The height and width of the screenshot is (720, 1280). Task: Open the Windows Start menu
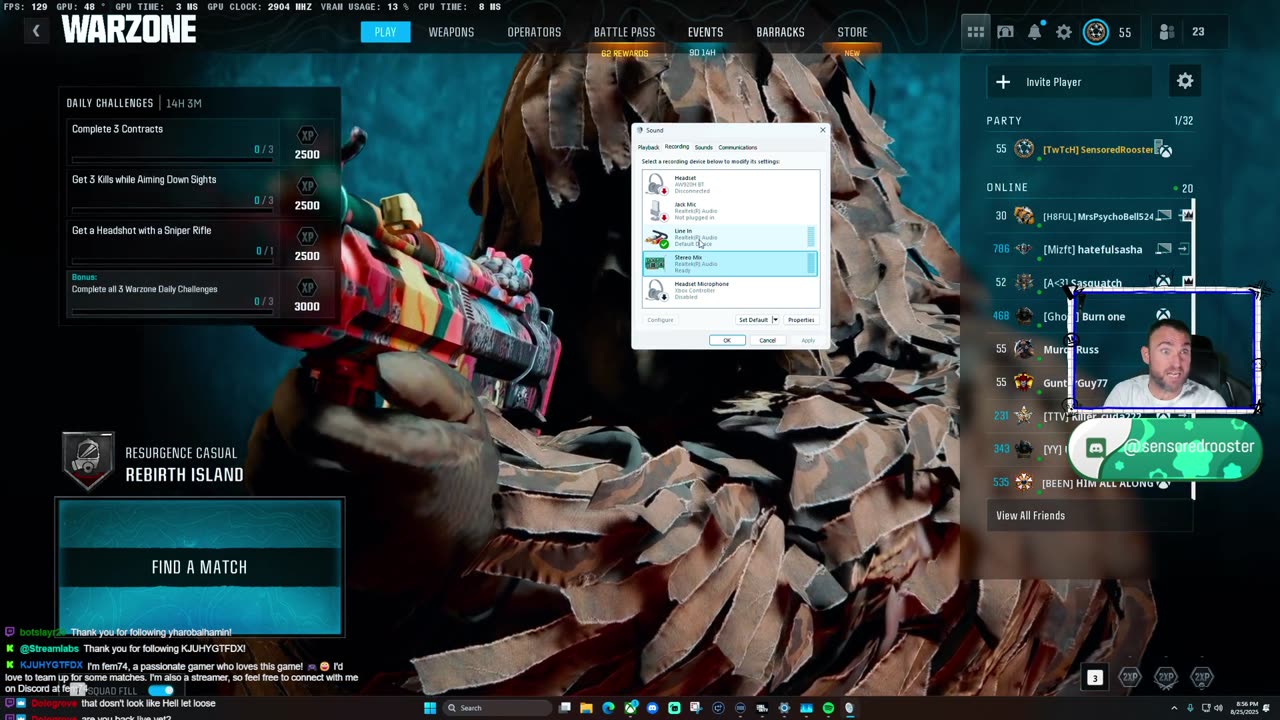coord(430,708)
